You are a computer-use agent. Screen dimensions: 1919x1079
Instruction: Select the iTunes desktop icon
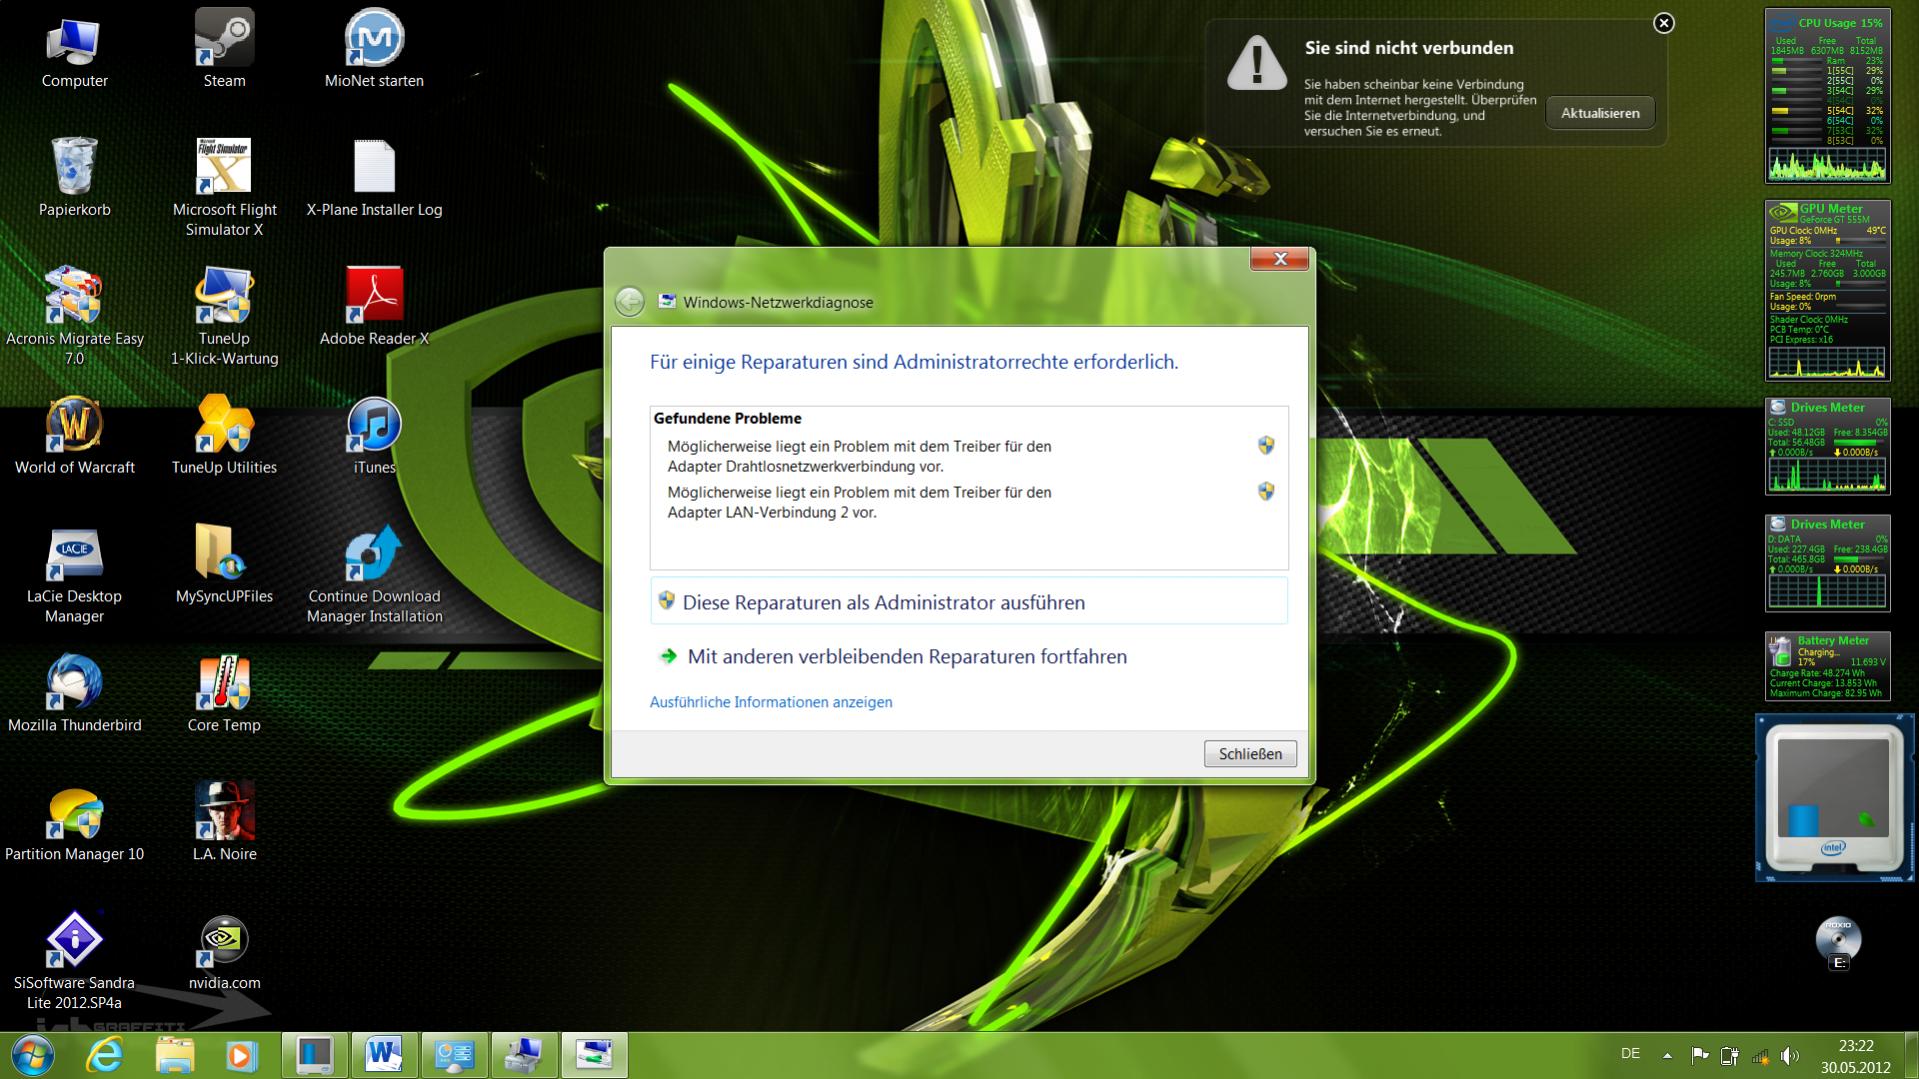click(374, 435)
